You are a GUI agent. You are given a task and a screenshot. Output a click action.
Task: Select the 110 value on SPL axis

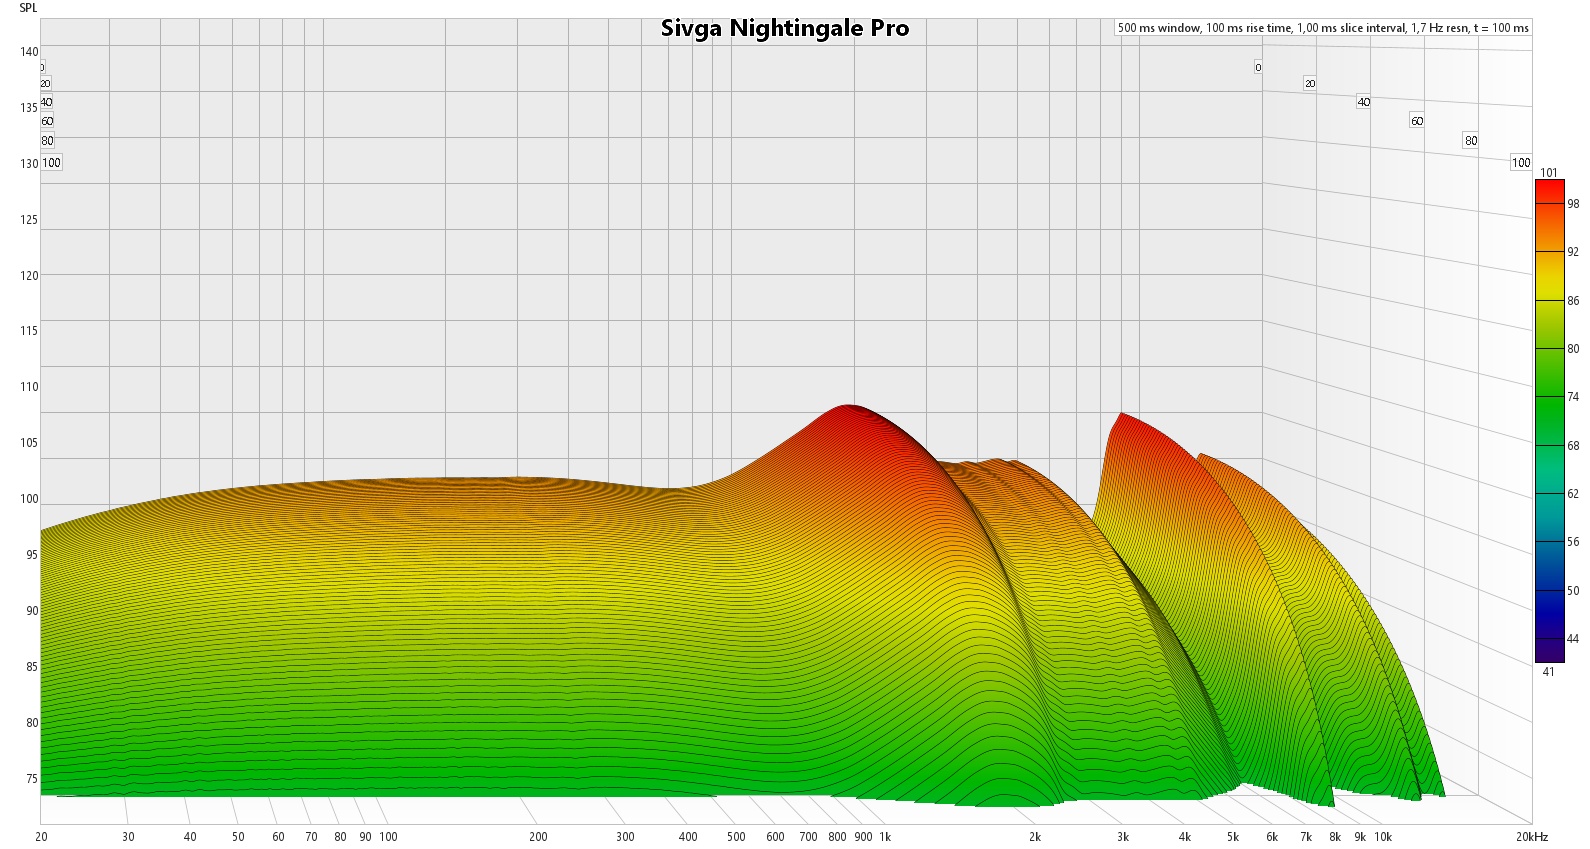[x=29, y=387]
